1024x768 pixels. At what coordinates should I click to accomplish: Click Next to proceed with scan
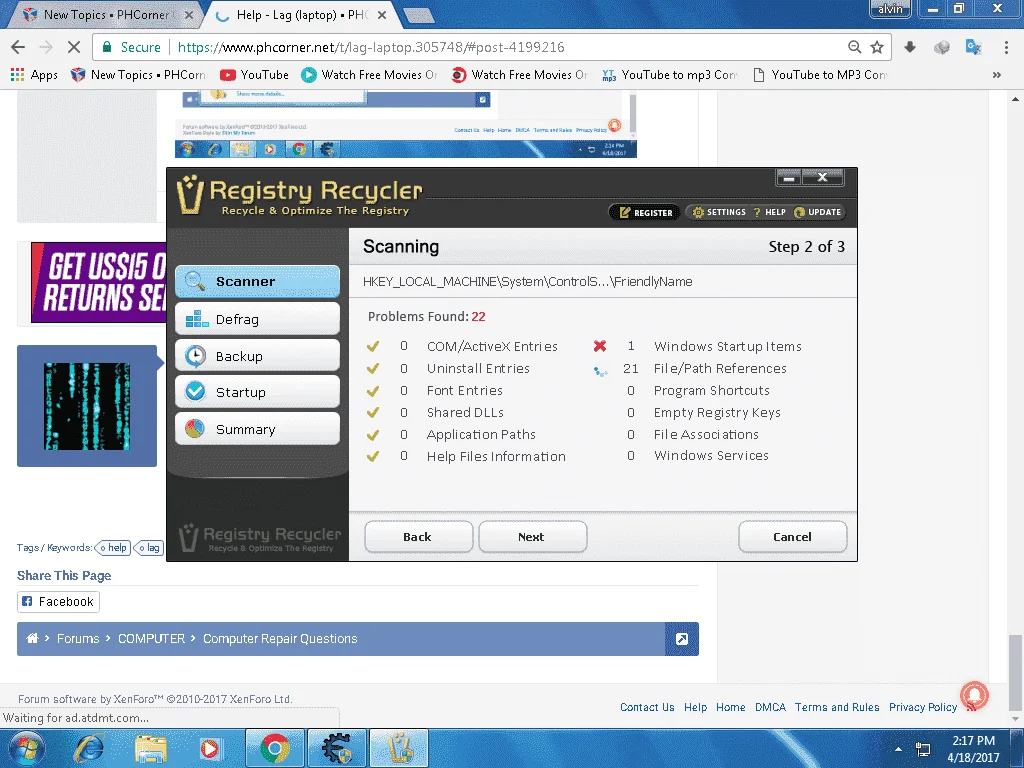tap(532, 537)
